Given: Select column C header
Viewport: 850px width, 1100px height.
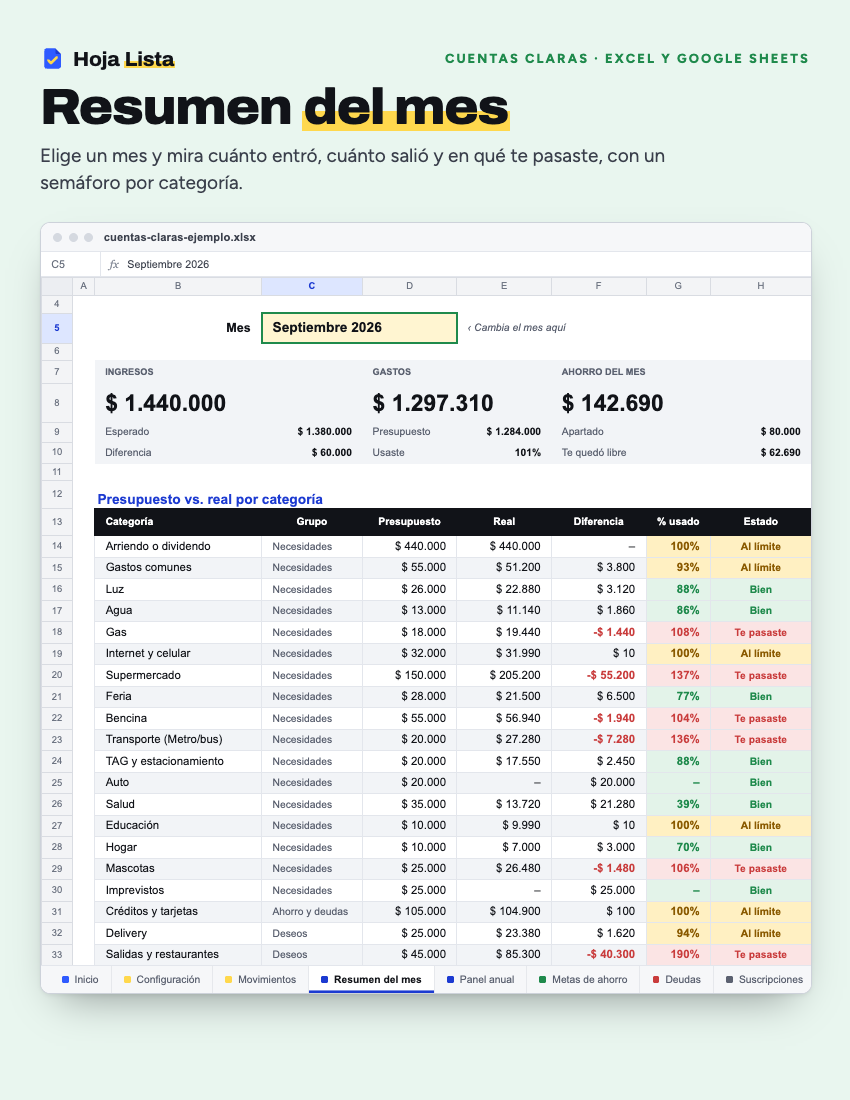Looking at the screenshot, I should pos(311,286).
